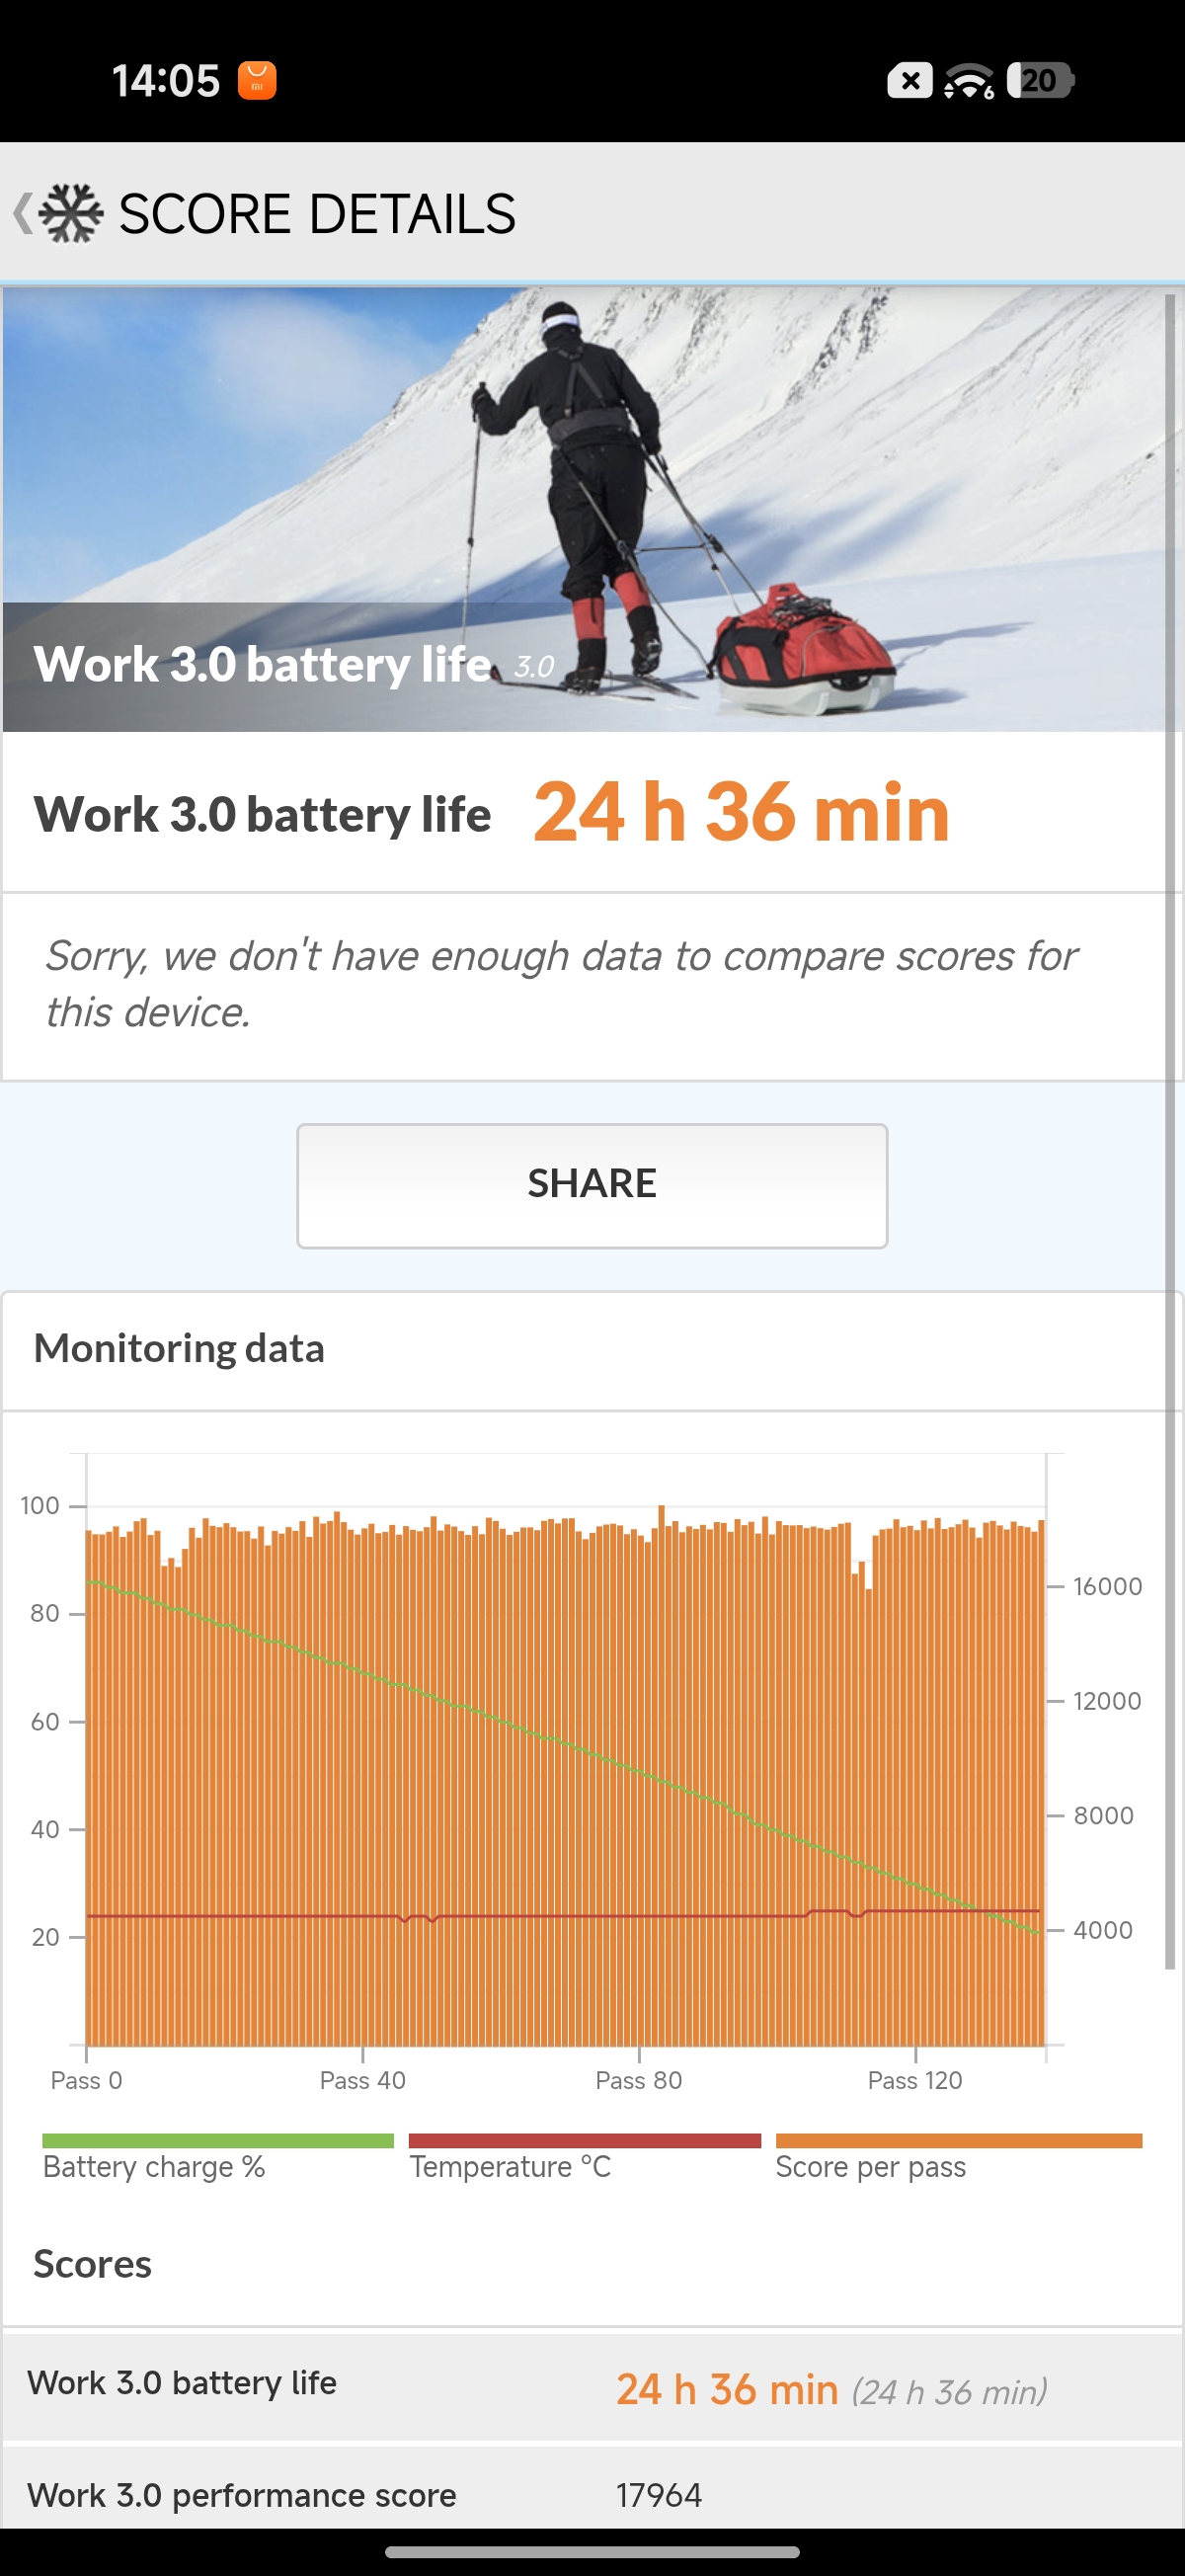Tap the SCORE DETAILS title
The height and width of the screenshot is (2576, 1185).
(x=317, y=214)
